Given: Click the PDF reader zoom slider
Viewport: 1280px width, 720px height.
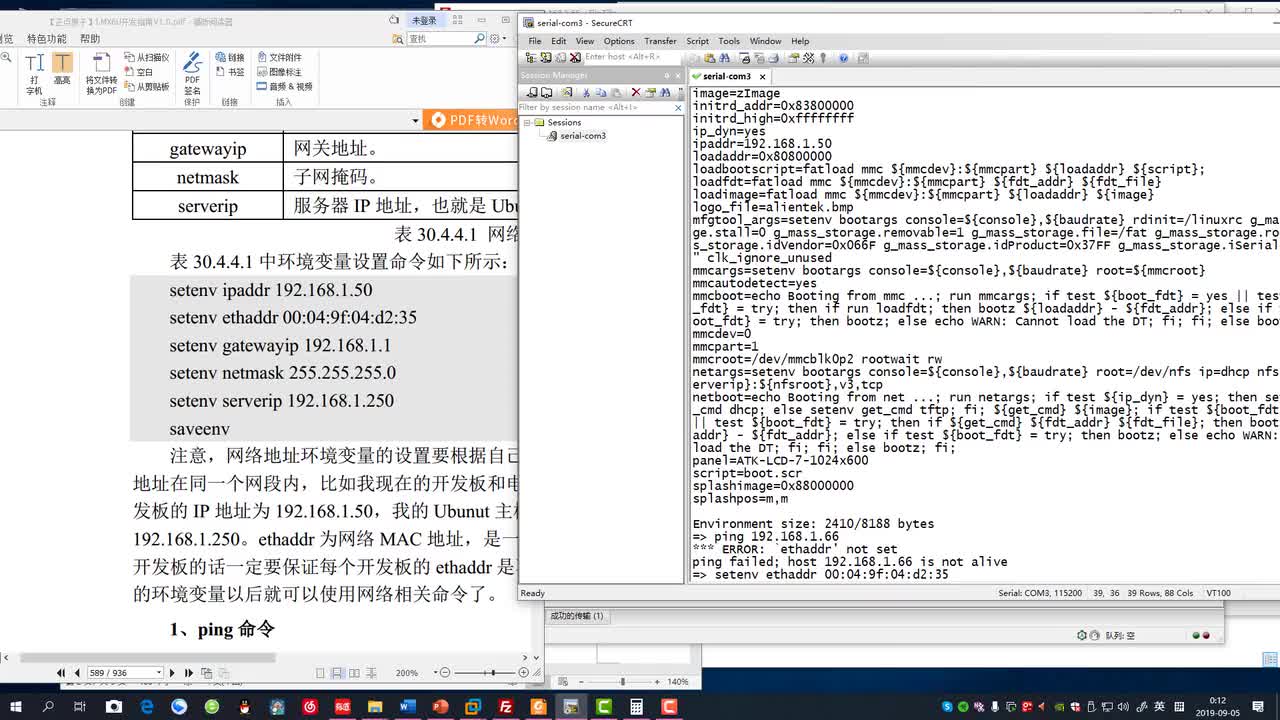Looking at the screenshot, I should click(x=486, y=673).
